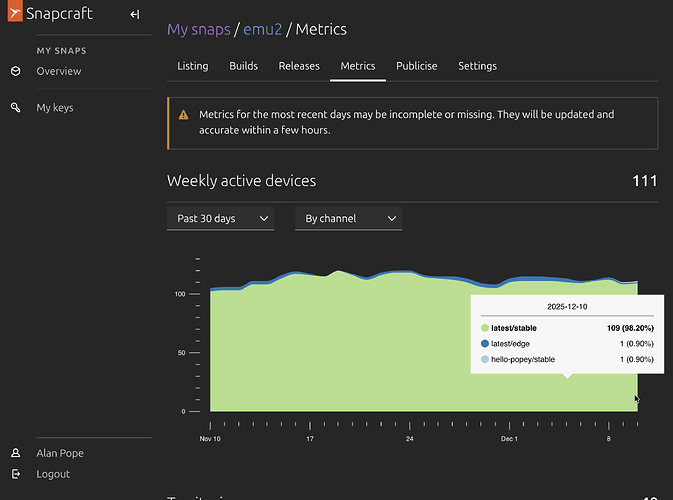Click the Overview cube icon
673x500 pixels.
tap(15, 71)
